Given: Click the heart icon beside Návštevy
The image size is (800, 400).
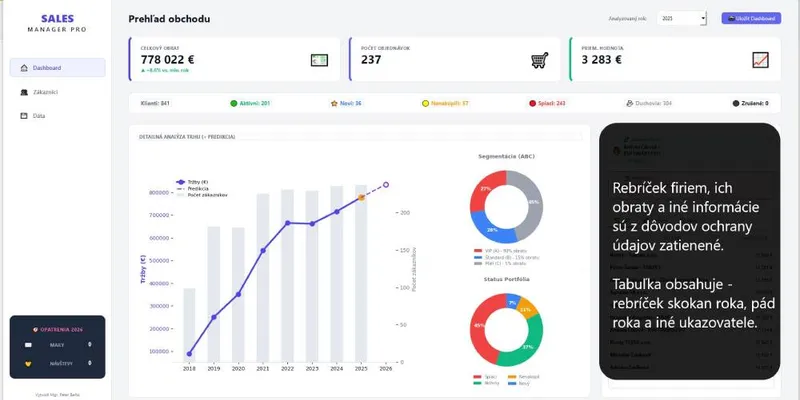Looking at the screenshot, I should tap(28, 364).
